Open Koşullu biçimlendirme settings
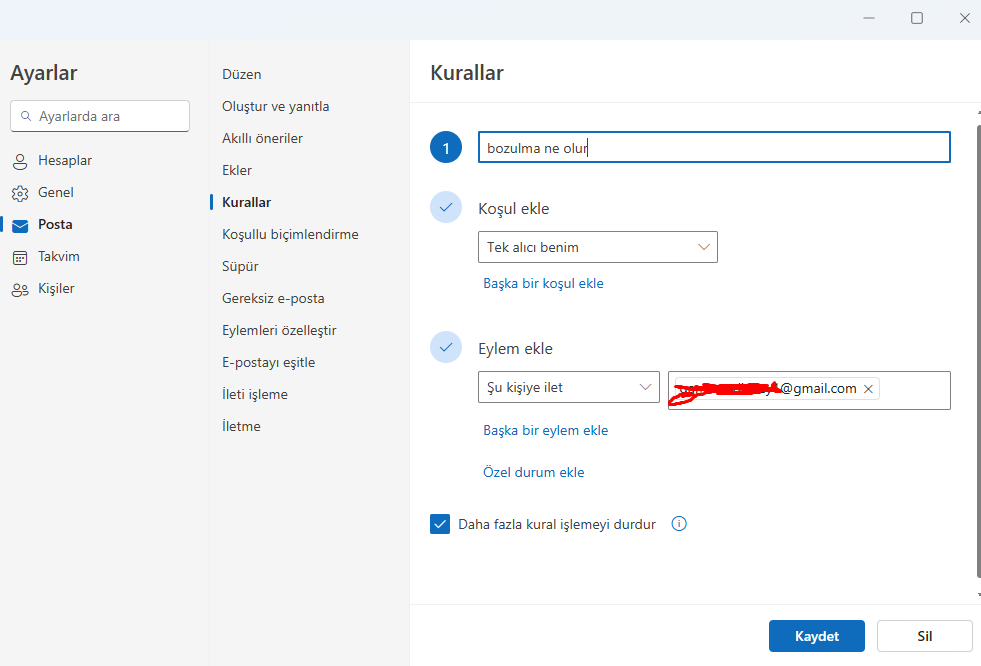This screenshot has height=666, width=981. 290,235
